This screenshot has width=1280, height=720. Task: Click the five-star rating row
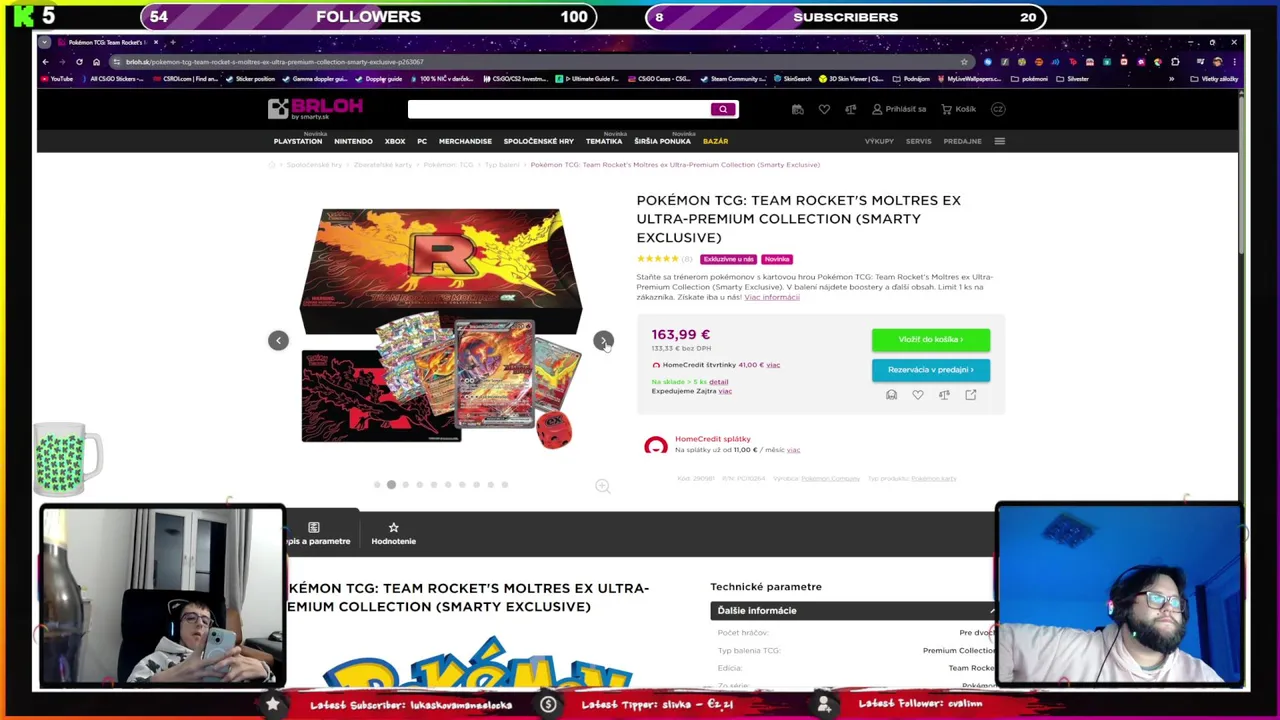(658, 259)
